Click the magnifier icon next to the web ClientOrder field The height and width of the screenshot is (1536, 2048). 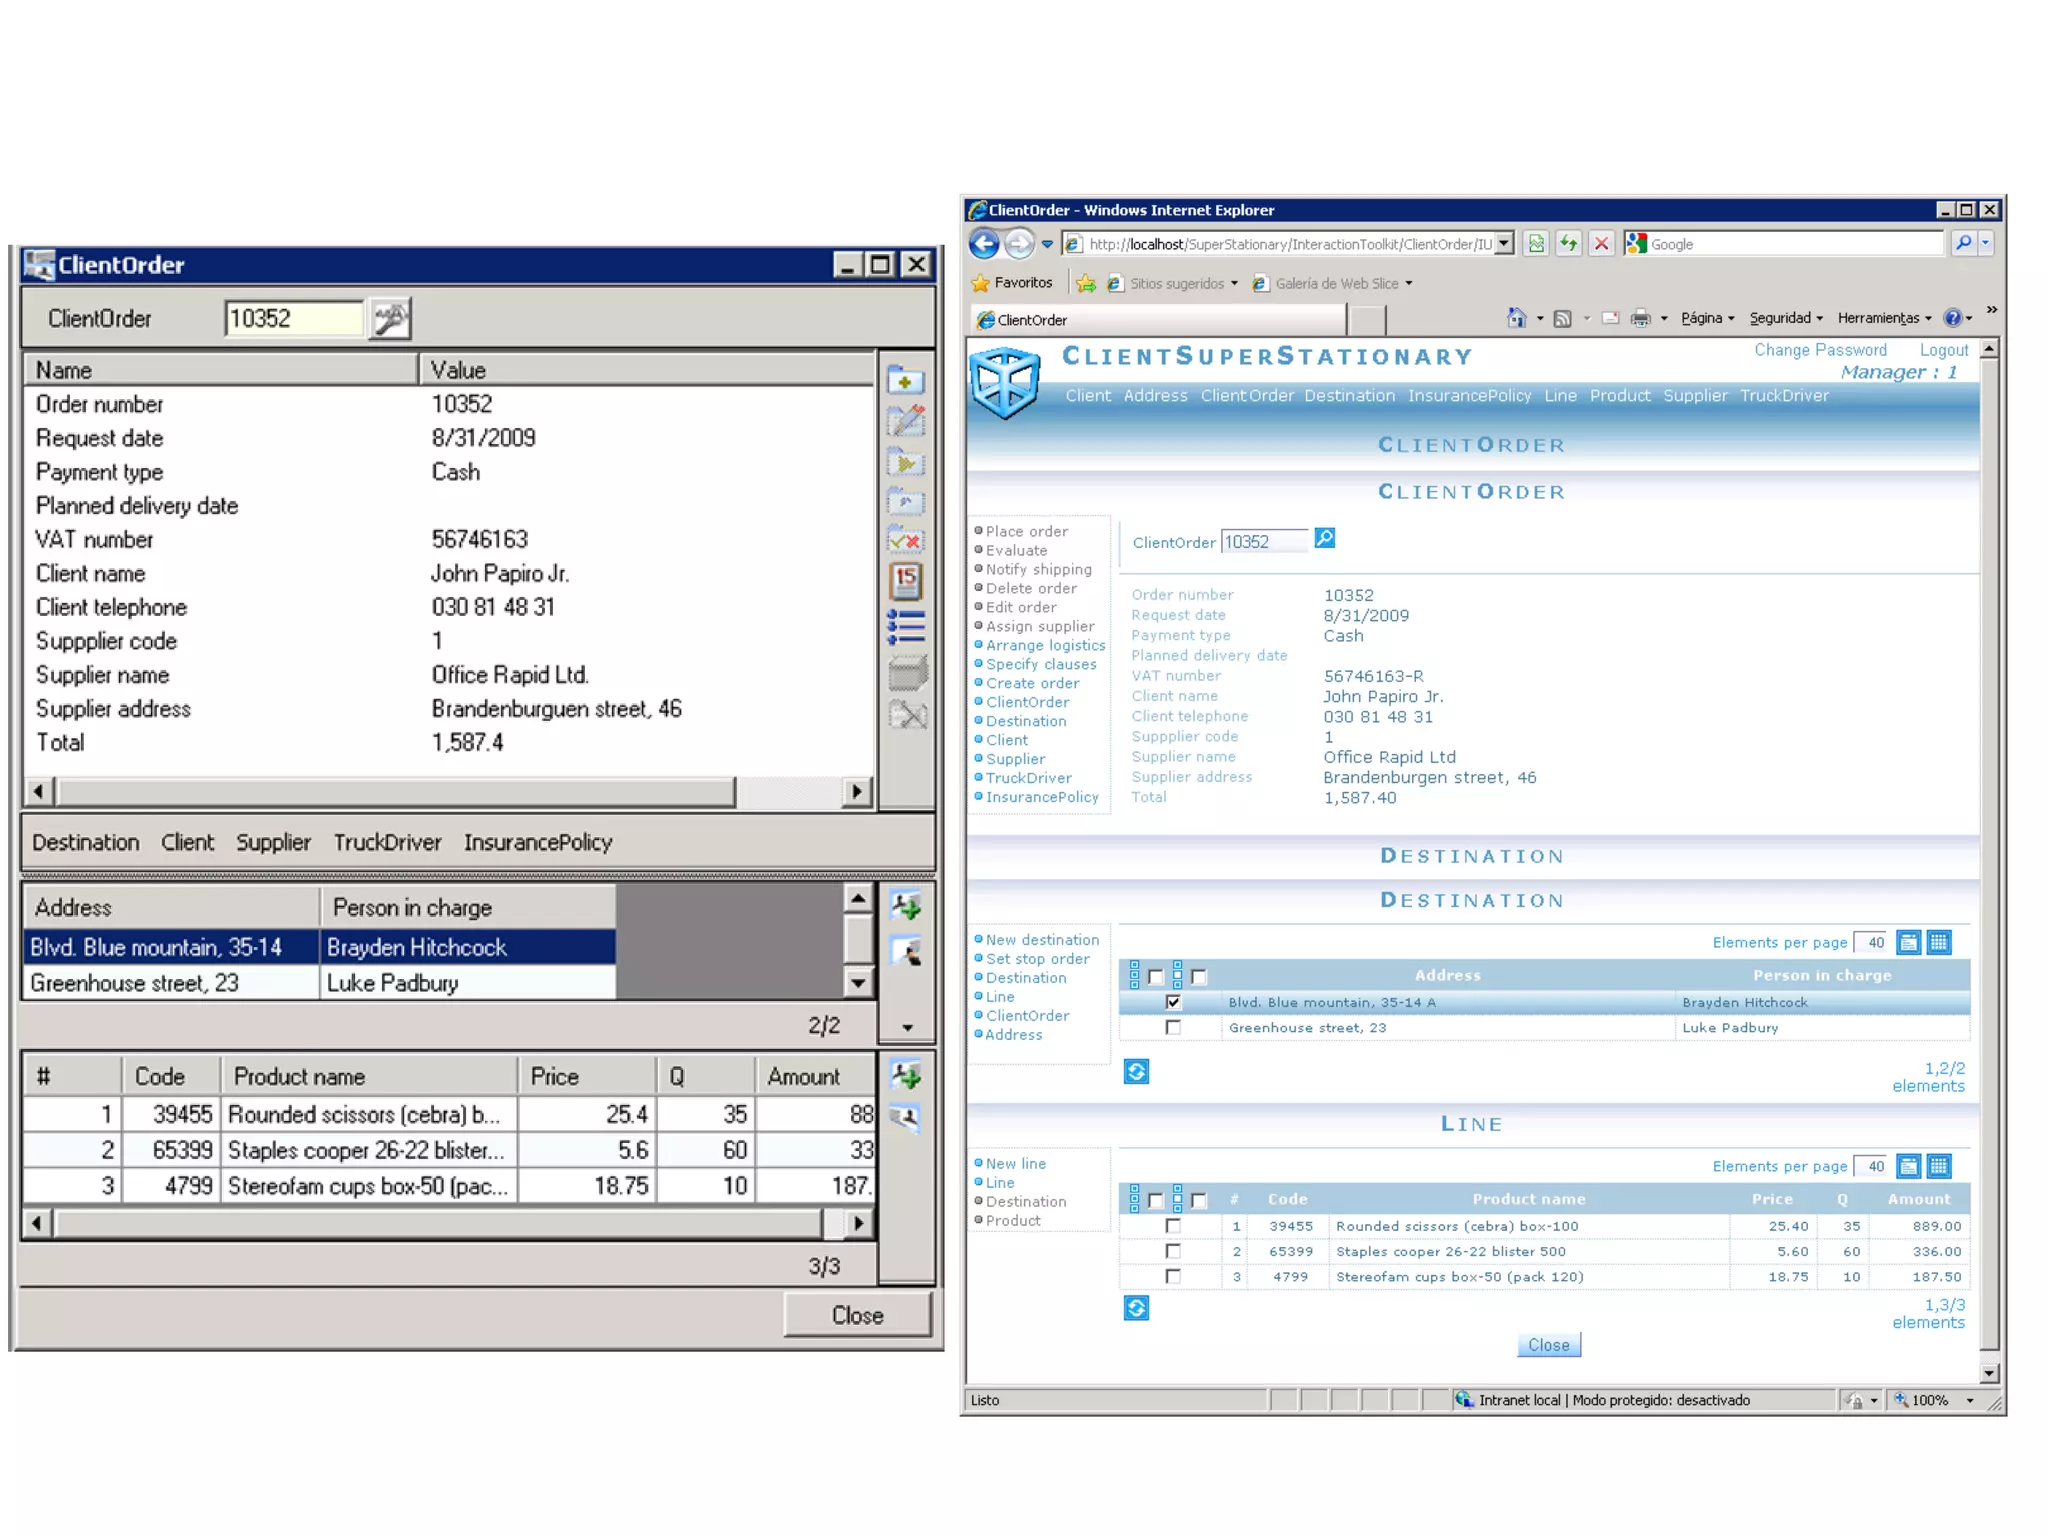pyautogui.click(x=1325, y=539)
